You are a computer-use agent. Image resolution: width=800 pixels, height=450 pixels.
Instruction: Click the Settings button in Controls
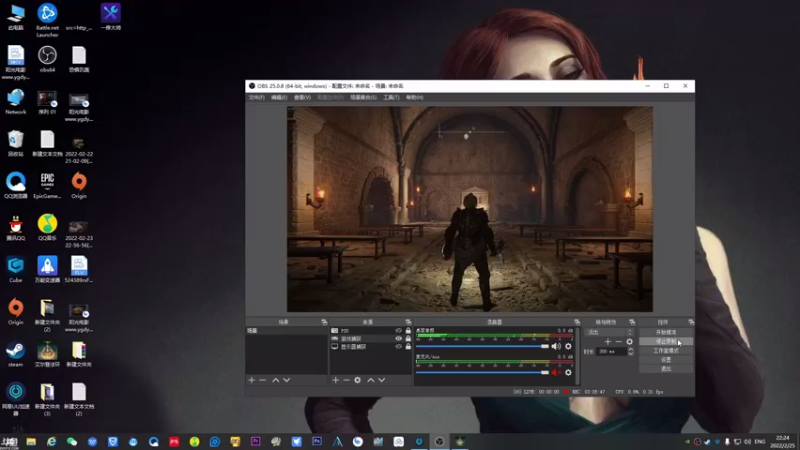click(x=666, y=360)
